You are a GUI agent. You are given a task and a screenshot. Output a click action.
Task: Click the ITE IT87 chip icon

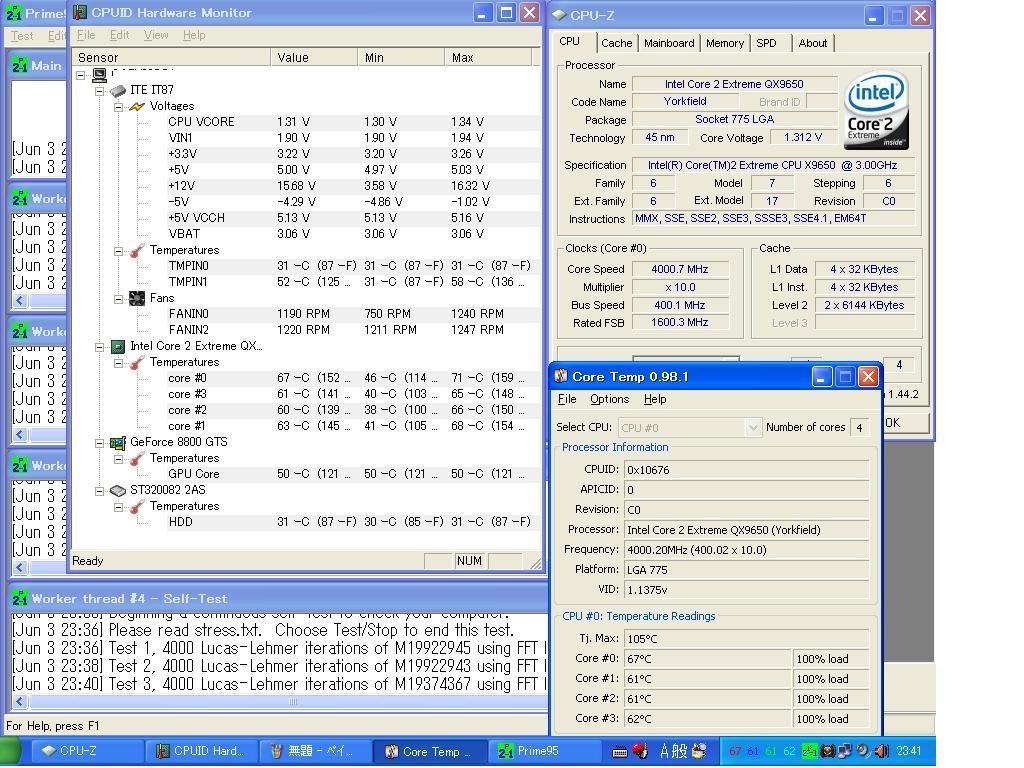[x=118, y=90]
